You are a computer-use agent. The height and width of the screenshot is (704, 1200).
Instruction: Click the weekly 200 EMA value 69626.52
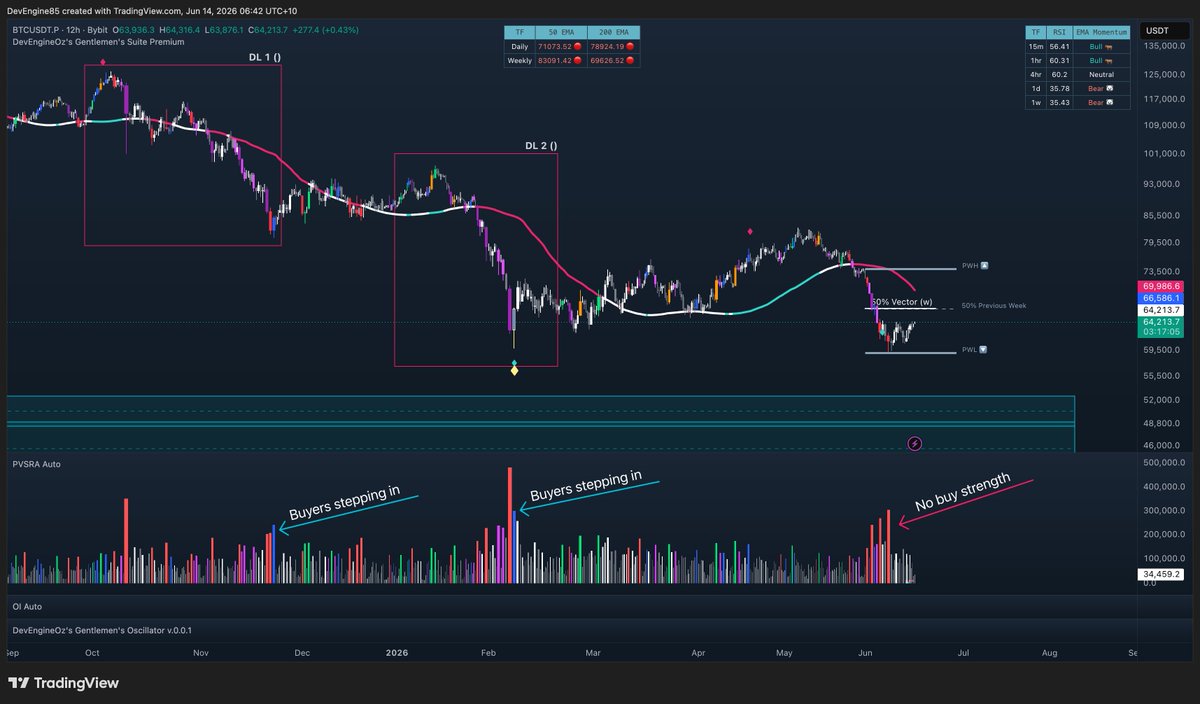pos(605,60)
